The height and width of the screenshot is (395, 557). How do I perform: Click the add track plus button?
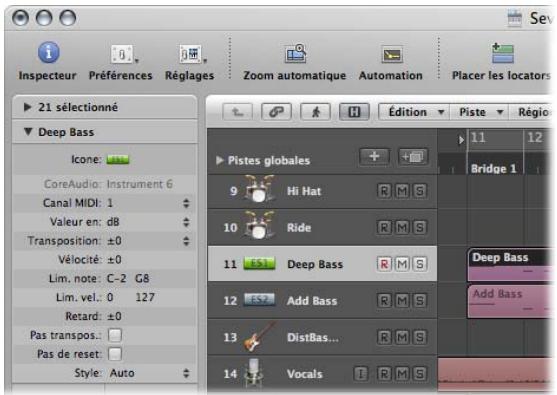[374, 156]
